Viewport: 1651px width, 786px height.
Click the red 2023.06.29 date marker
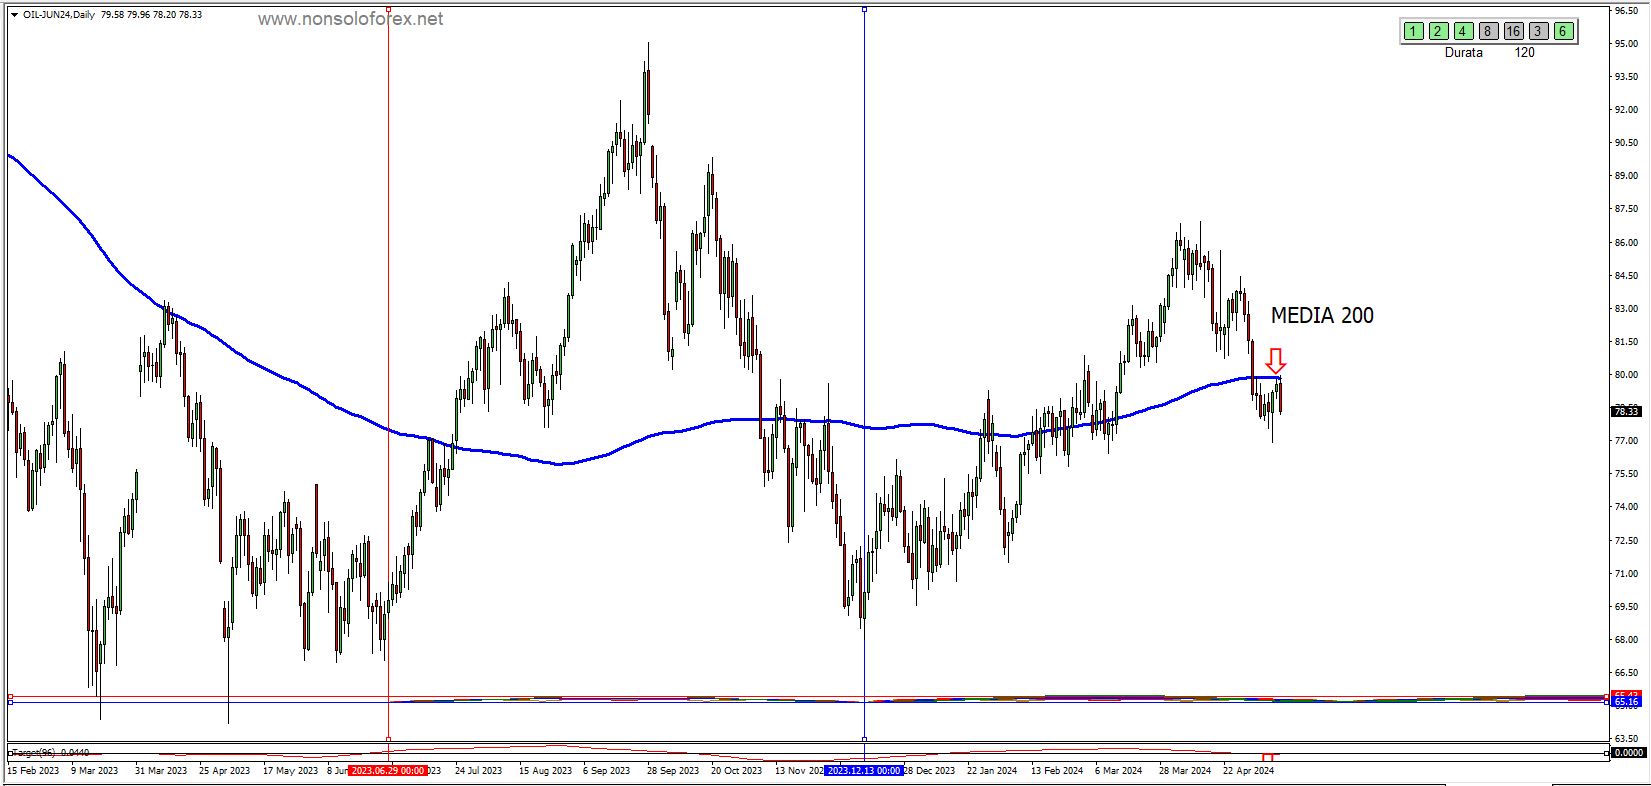pos(388,771)
